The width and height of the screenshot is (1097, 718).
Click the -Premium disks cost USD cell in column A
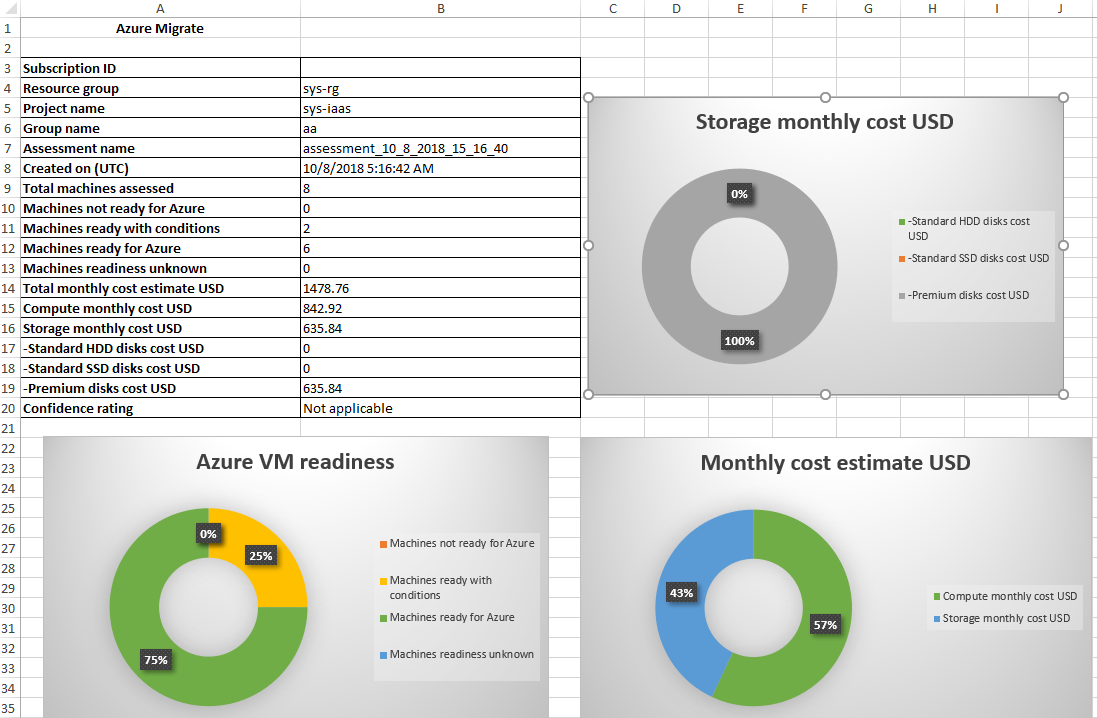160,388
